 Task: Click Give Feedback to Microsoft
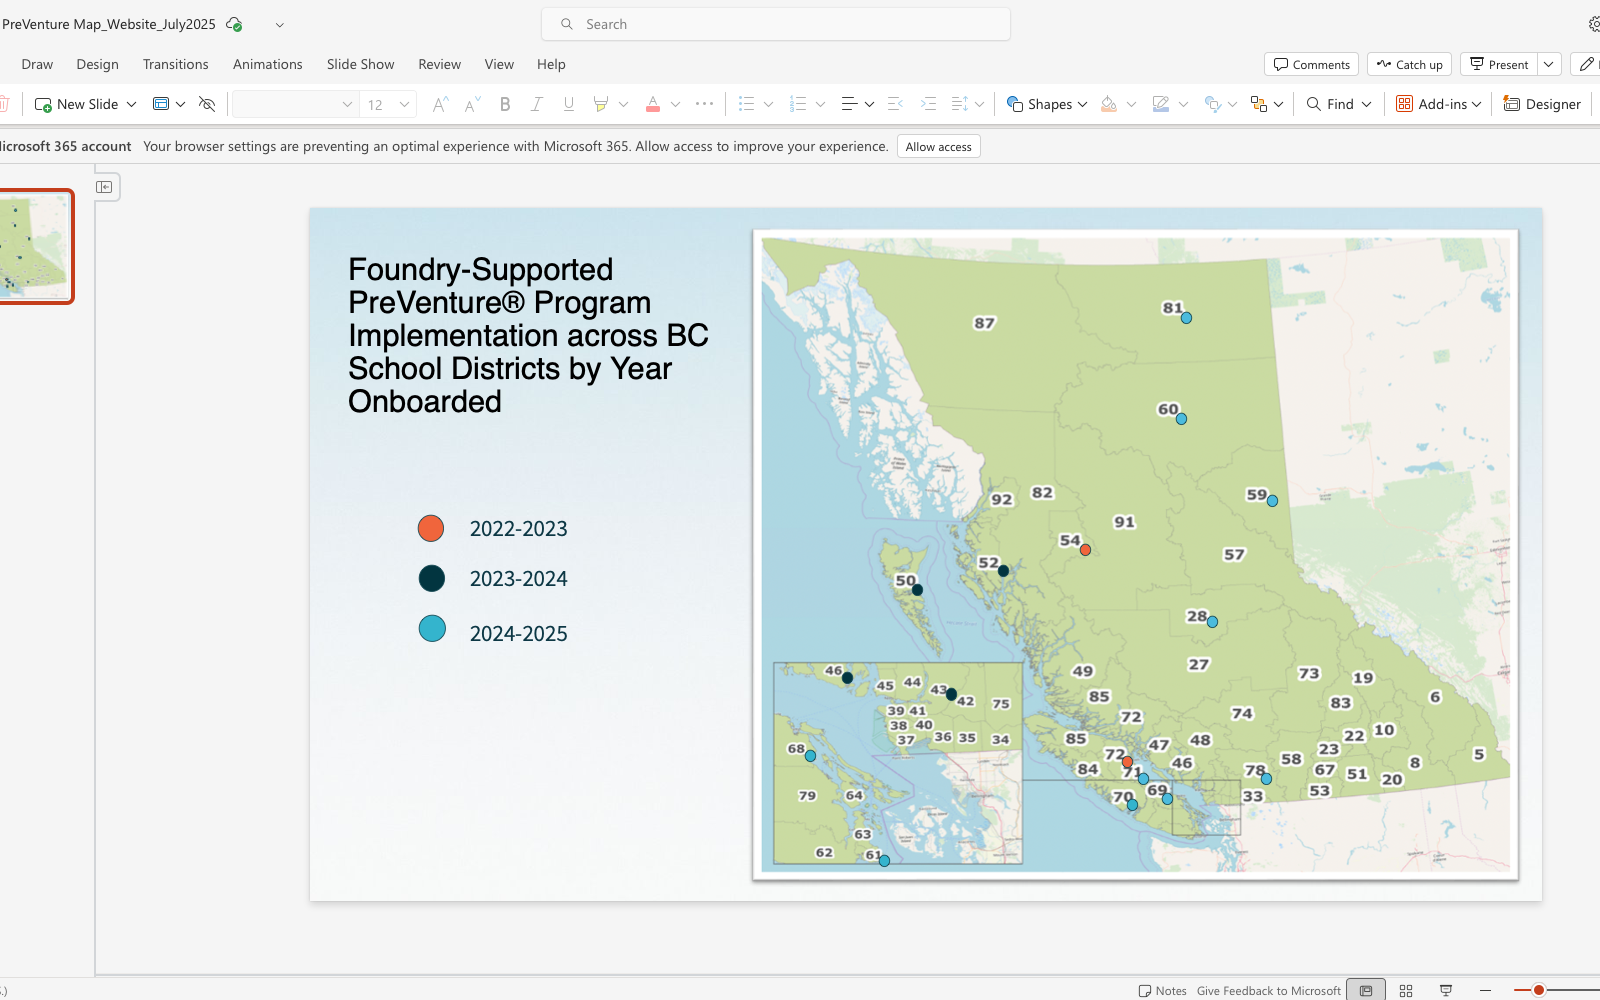tap(1268, 990)
